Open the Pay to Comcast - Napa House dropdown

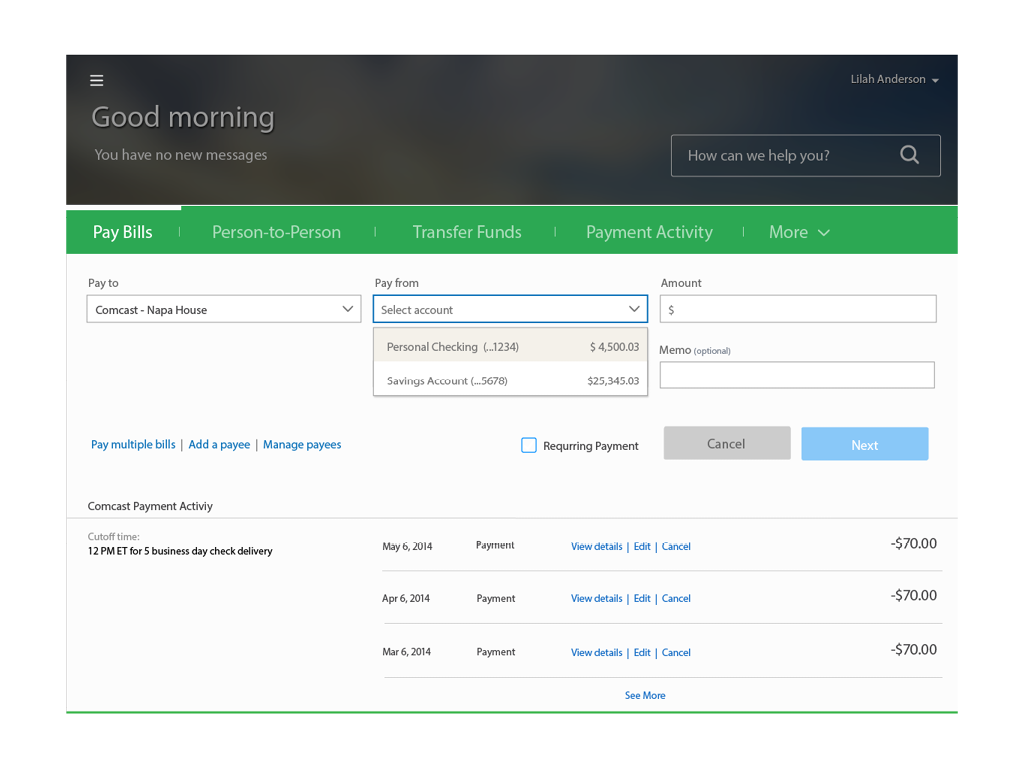[x=224, y=309]
